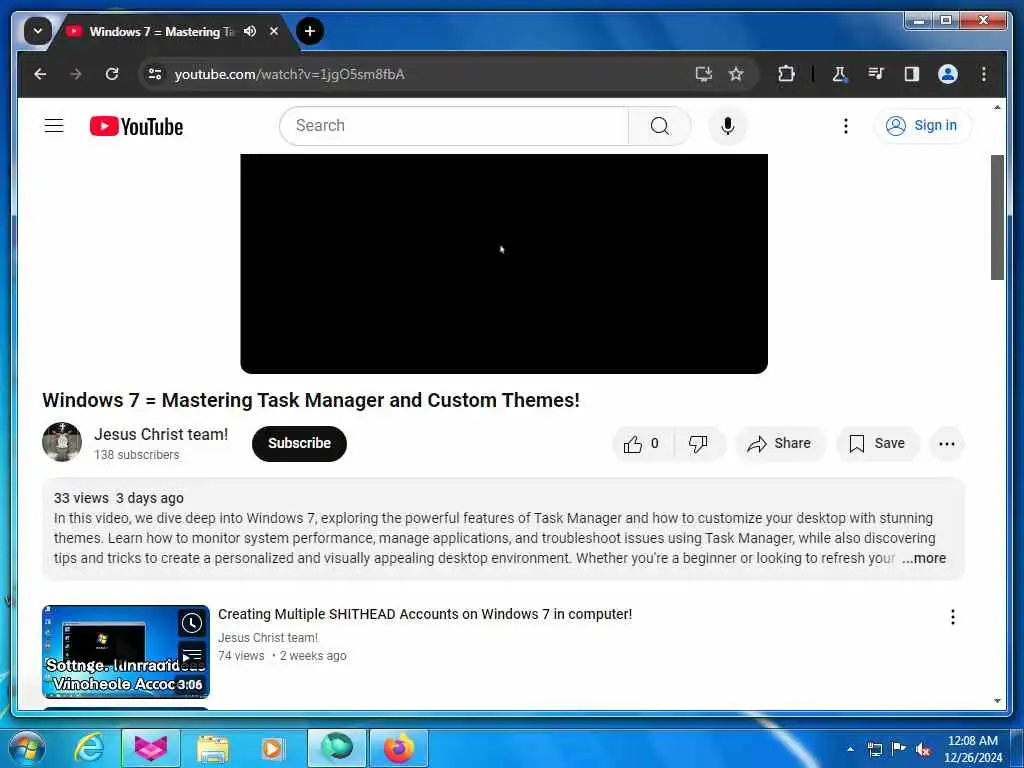Open Chrome Labs flask icon
Image resolution: width=1024 pixels, height=768 pixels.
click(x=840, y=74)
